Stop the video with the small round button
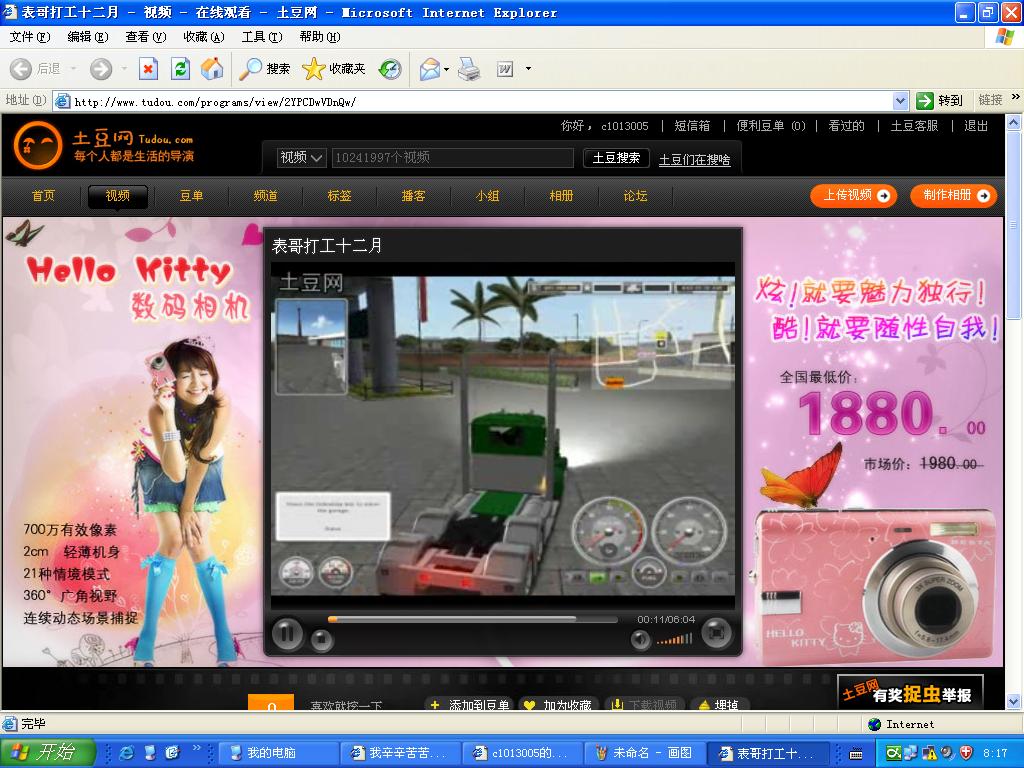1024x768 pixels. [x=321, y=640]
